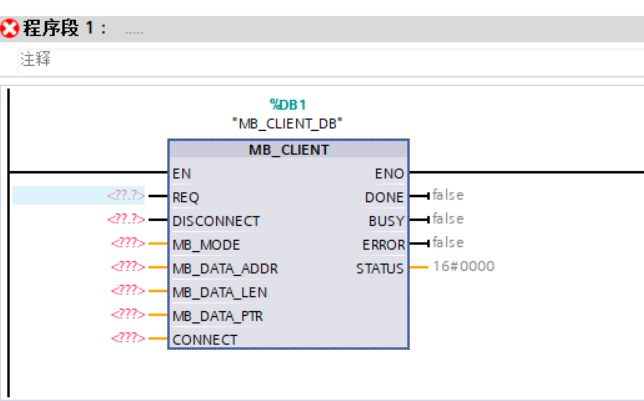Click the DONE output false value
644x401 pixels.
click(x=448, y=195)
